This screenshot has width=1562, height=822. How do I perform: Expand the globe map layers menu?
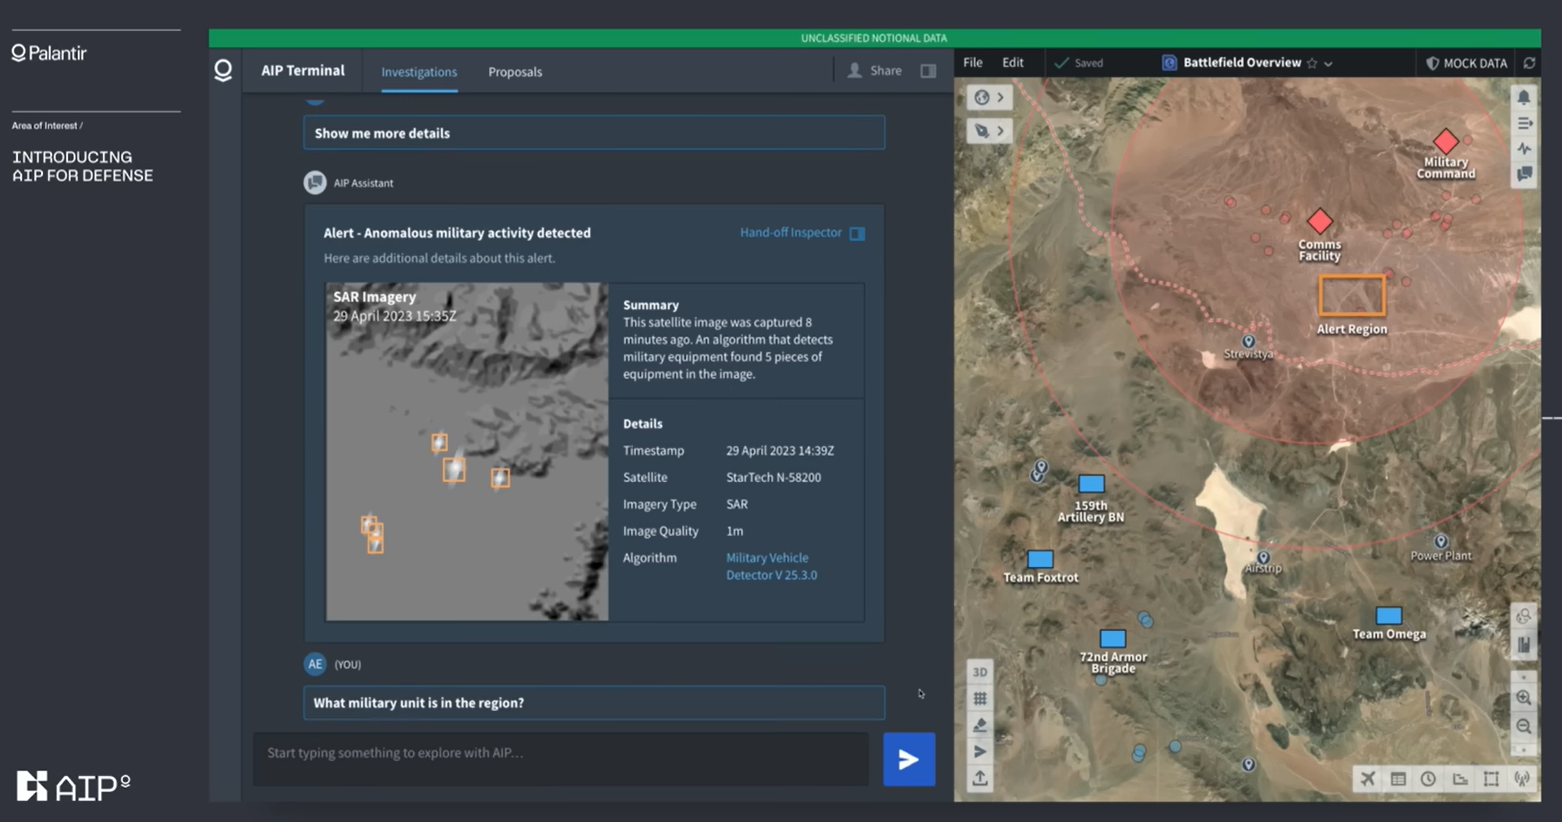coord(989,98)
